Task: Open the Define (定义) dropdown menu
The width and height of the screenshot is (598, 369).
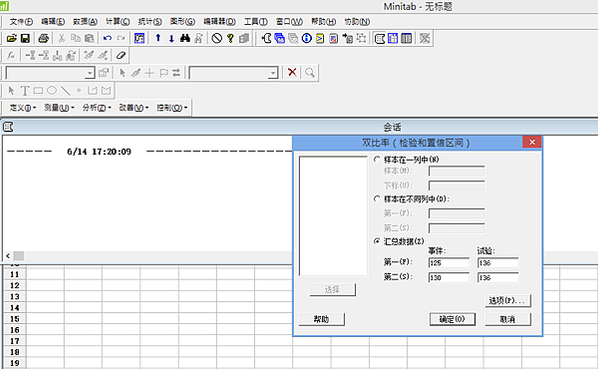Action: [x=23, y=108]
